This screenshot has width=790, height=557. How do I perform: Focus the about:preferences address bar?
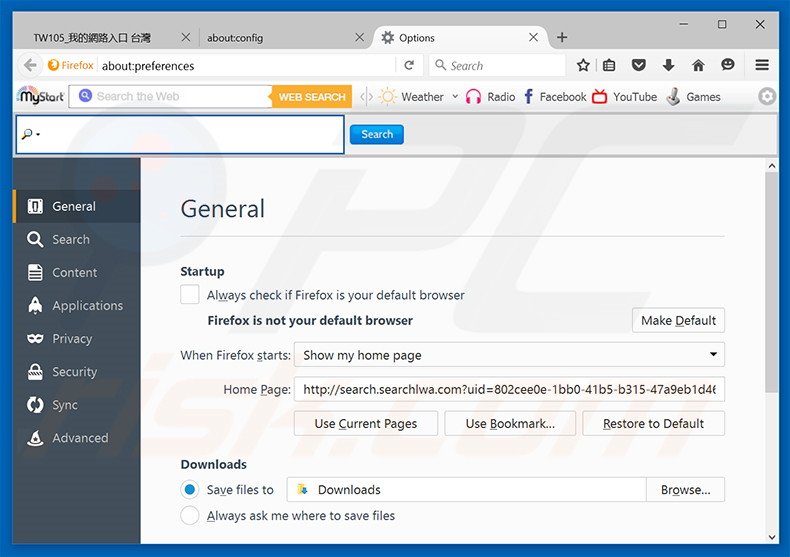[x=247, y=65]
